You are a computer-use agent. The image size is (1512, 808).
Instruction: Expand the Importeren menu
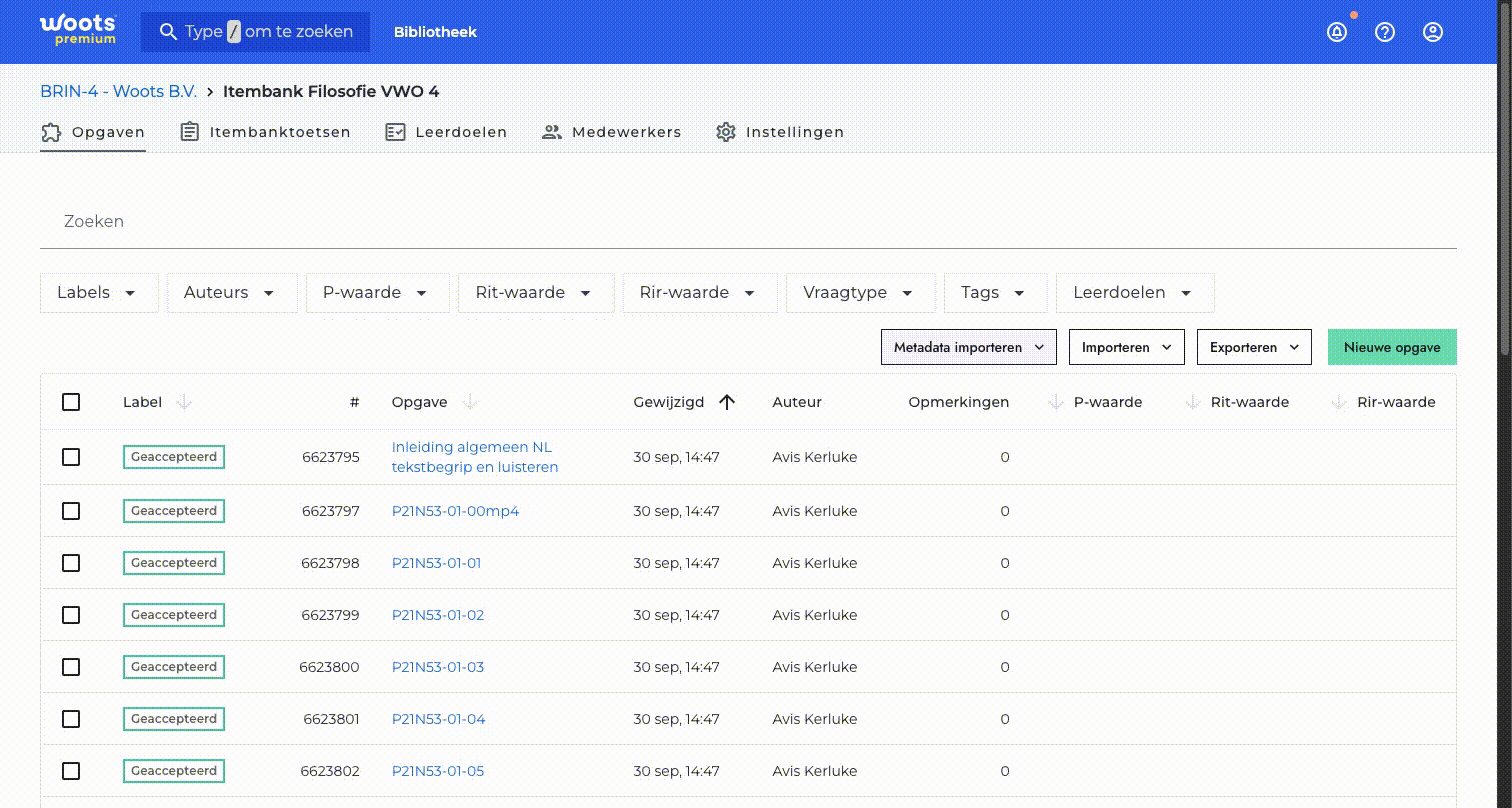click(x=1127, y=347)
